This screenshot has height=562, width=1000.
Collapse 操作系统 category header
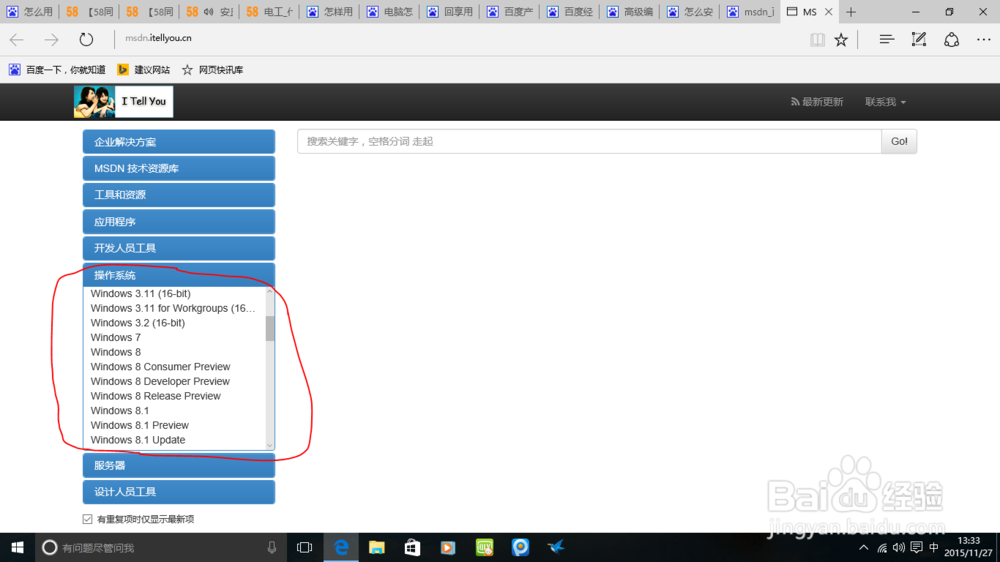pyautogui.click(x=179, y=275)
